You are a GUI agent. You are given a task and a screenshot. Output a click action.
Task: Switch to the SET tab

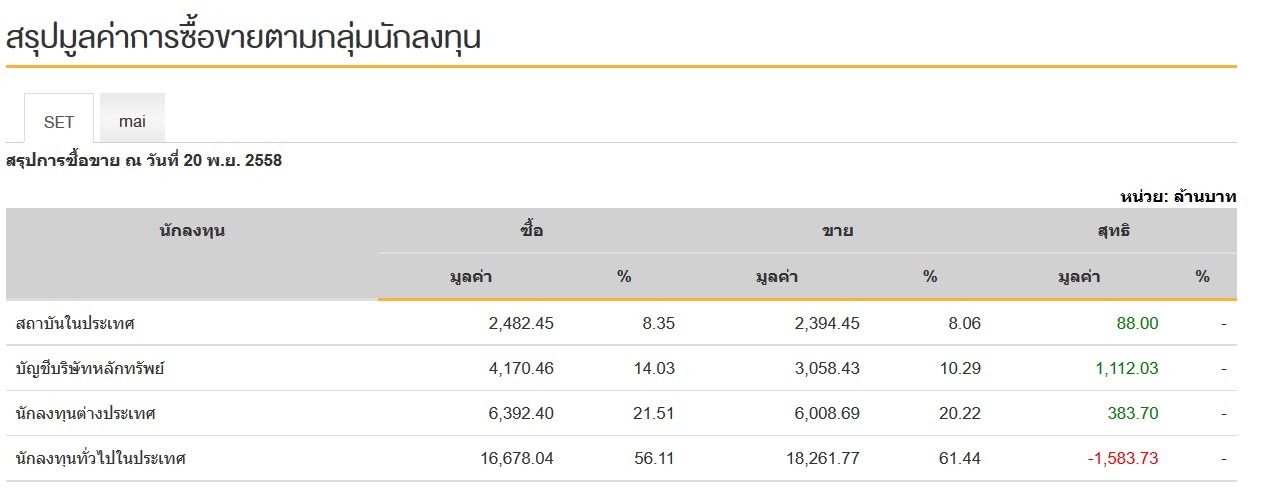click(59, 122)
